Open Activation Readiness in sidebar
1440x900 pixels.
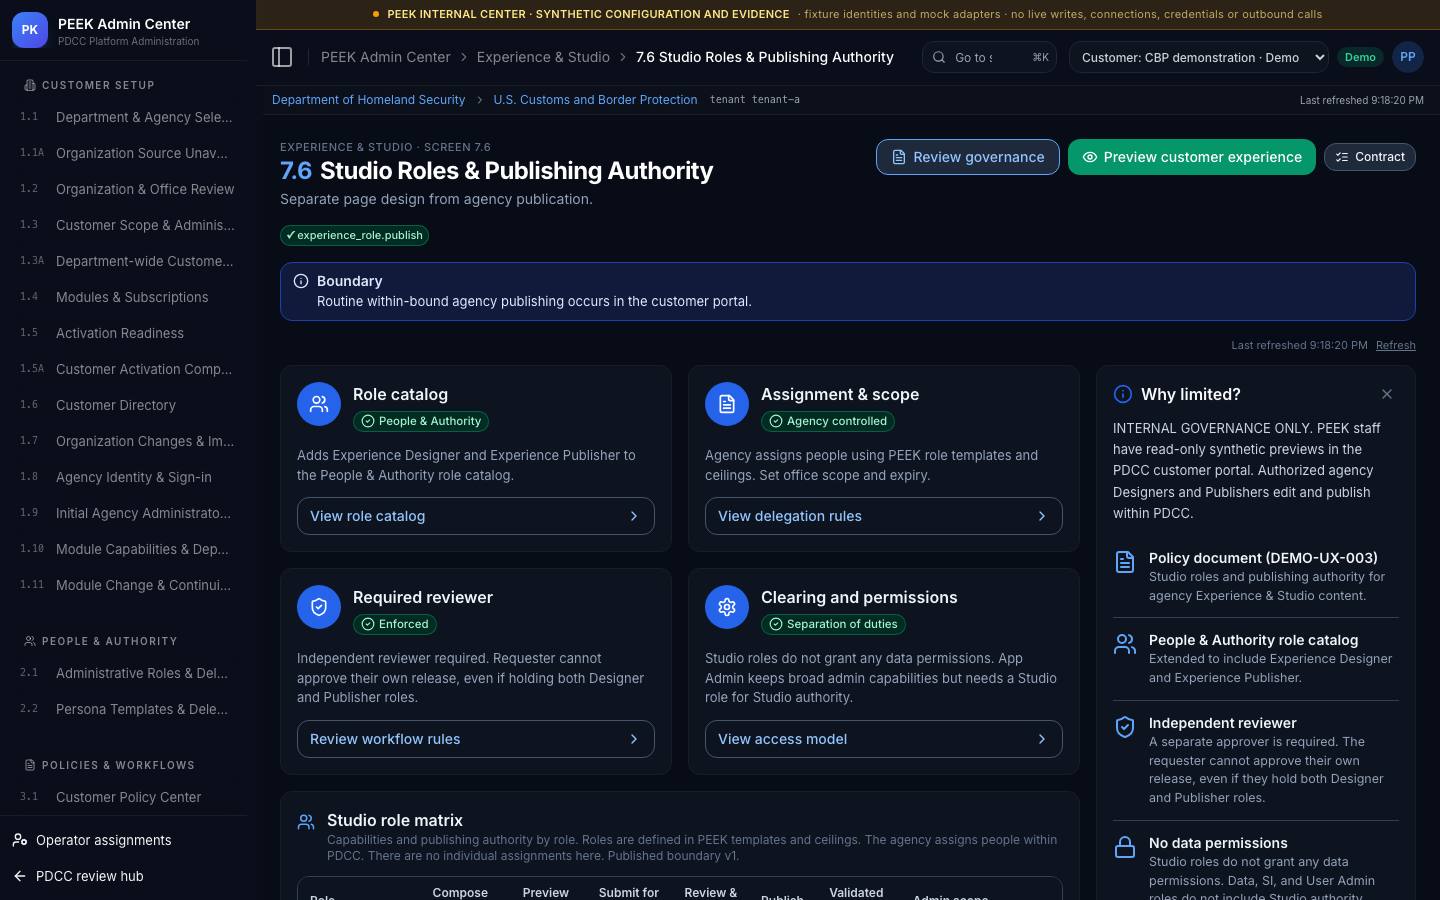128,333
